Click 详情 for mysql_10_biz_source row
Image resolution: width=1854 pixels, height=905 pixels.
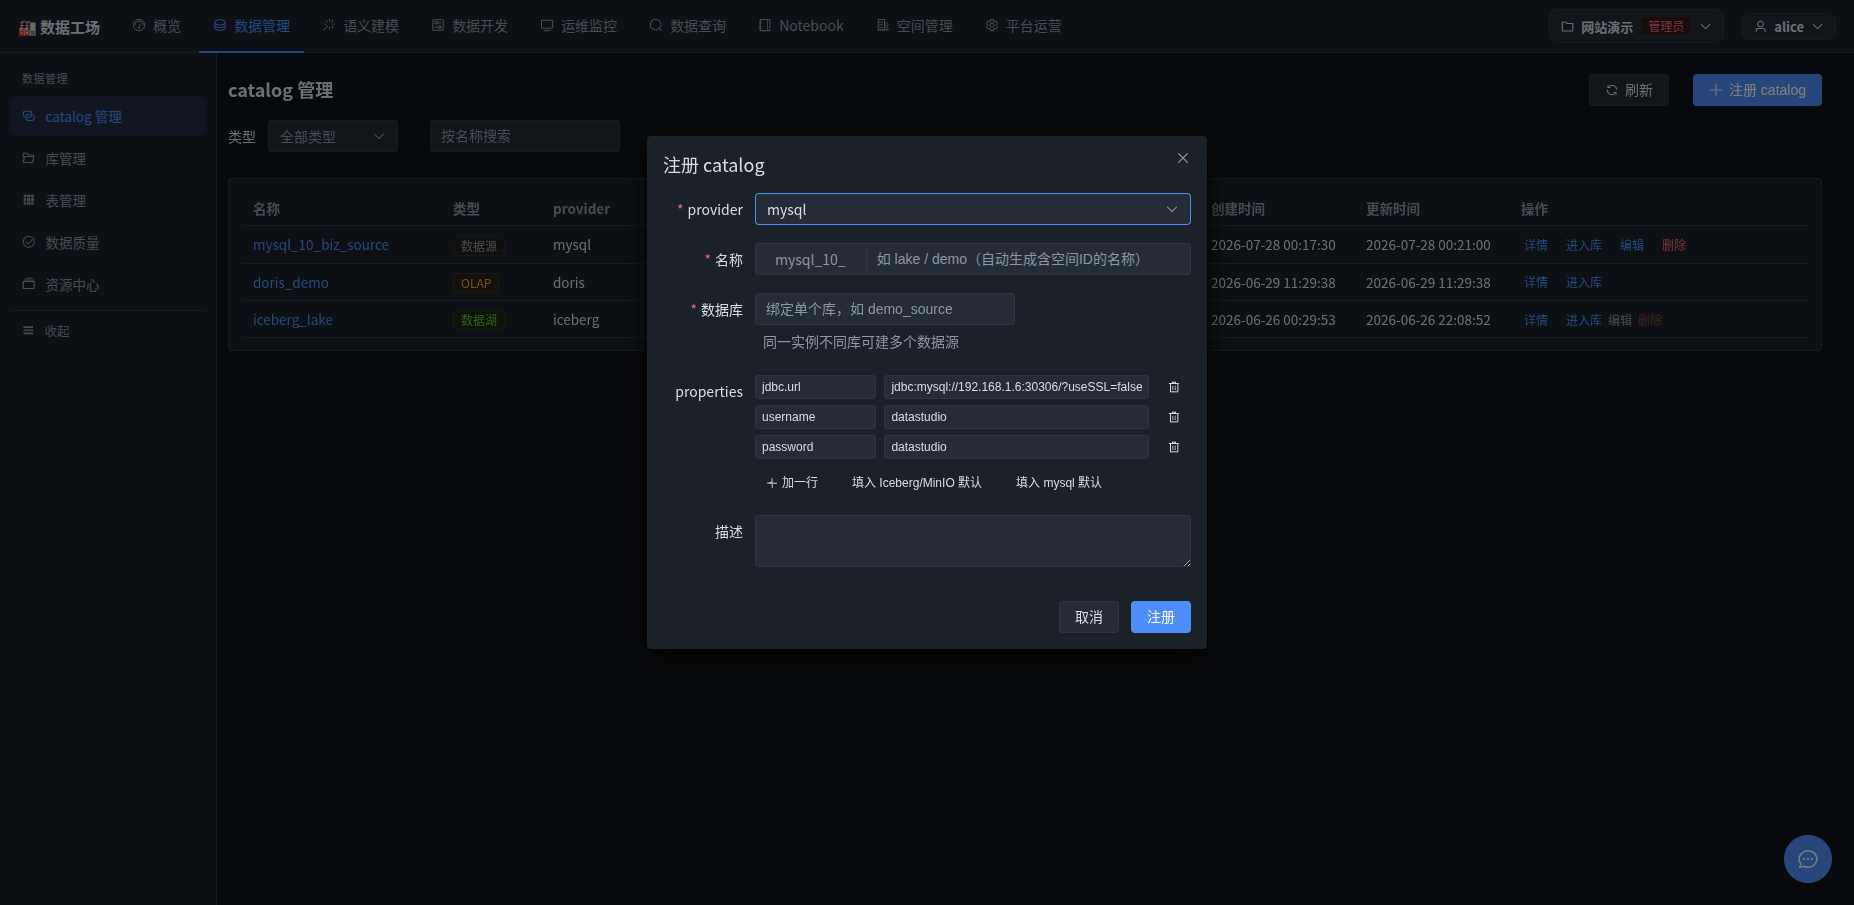pyautogui.click(x=1536, y=245)
